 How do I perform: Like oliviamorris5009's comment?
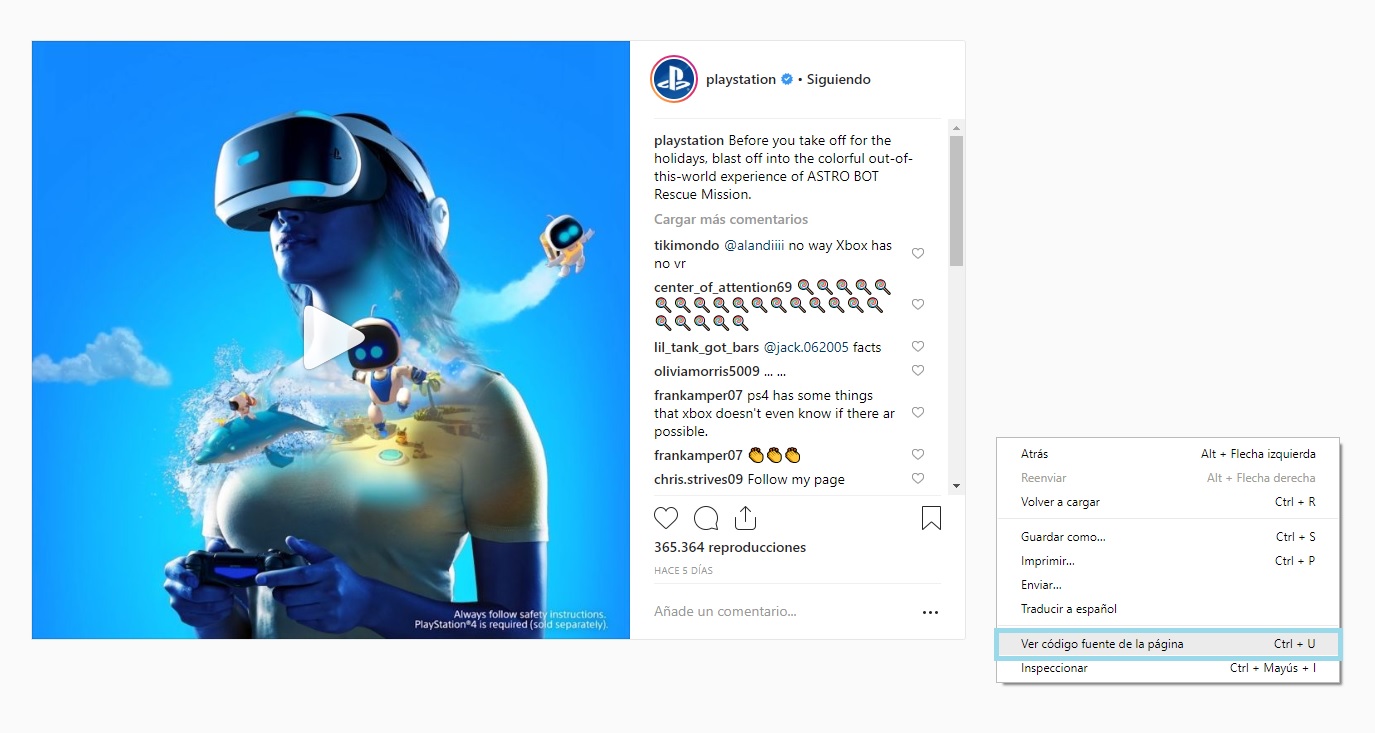click(918, 371)
